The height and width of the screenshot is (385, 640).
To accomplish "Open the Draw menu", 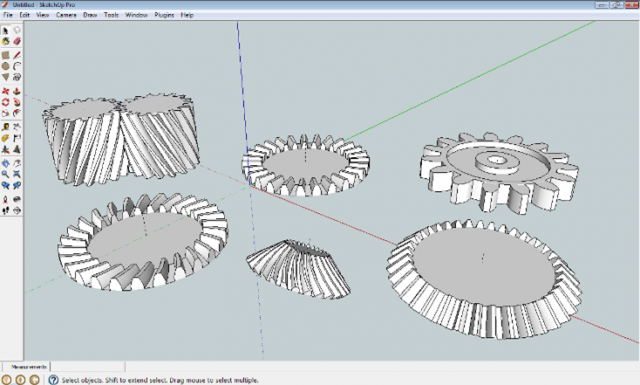I will [x=90, y=15].
